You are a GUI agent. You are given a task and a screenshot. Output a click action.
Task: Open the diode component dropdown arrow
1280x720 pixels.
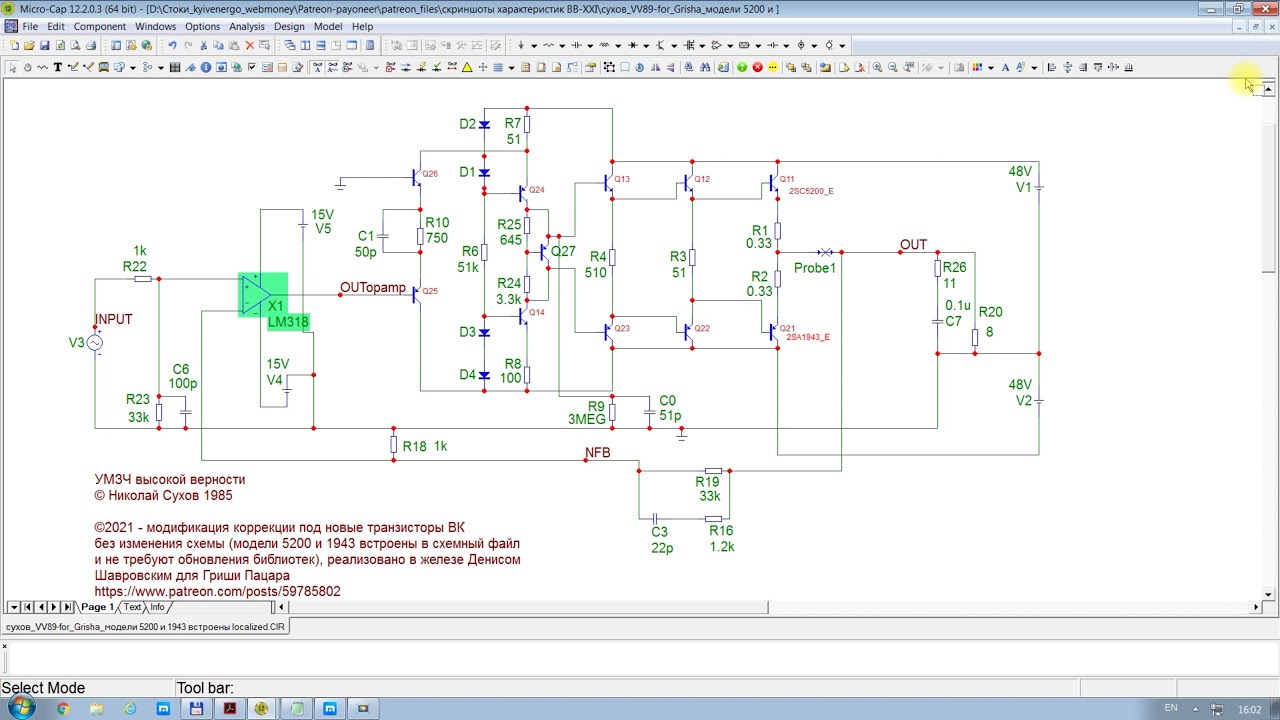[646, 45]
